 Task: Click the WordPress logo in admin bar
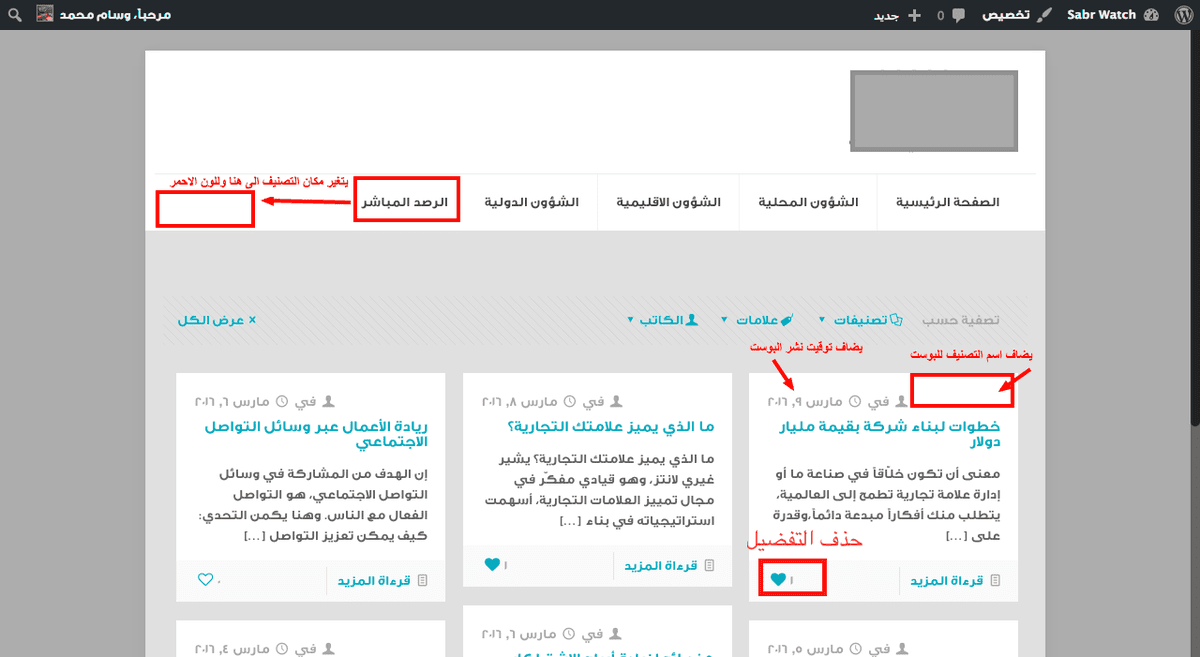pos(1179,15)
